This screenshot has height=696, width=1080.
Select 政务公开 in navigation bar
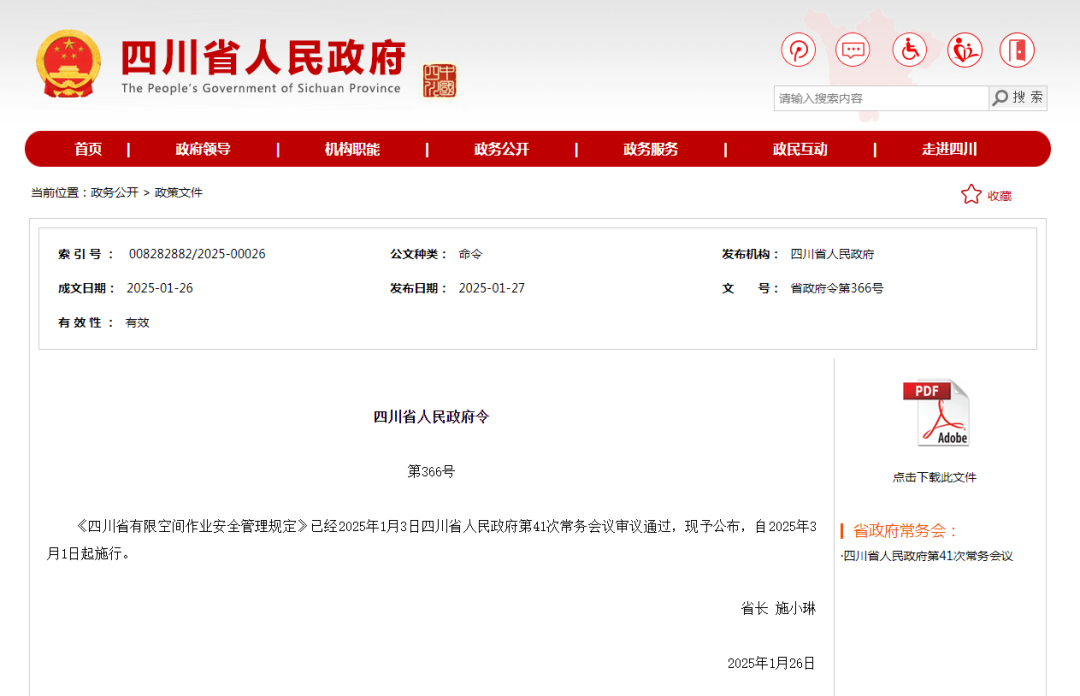click(x=501, y=149)
